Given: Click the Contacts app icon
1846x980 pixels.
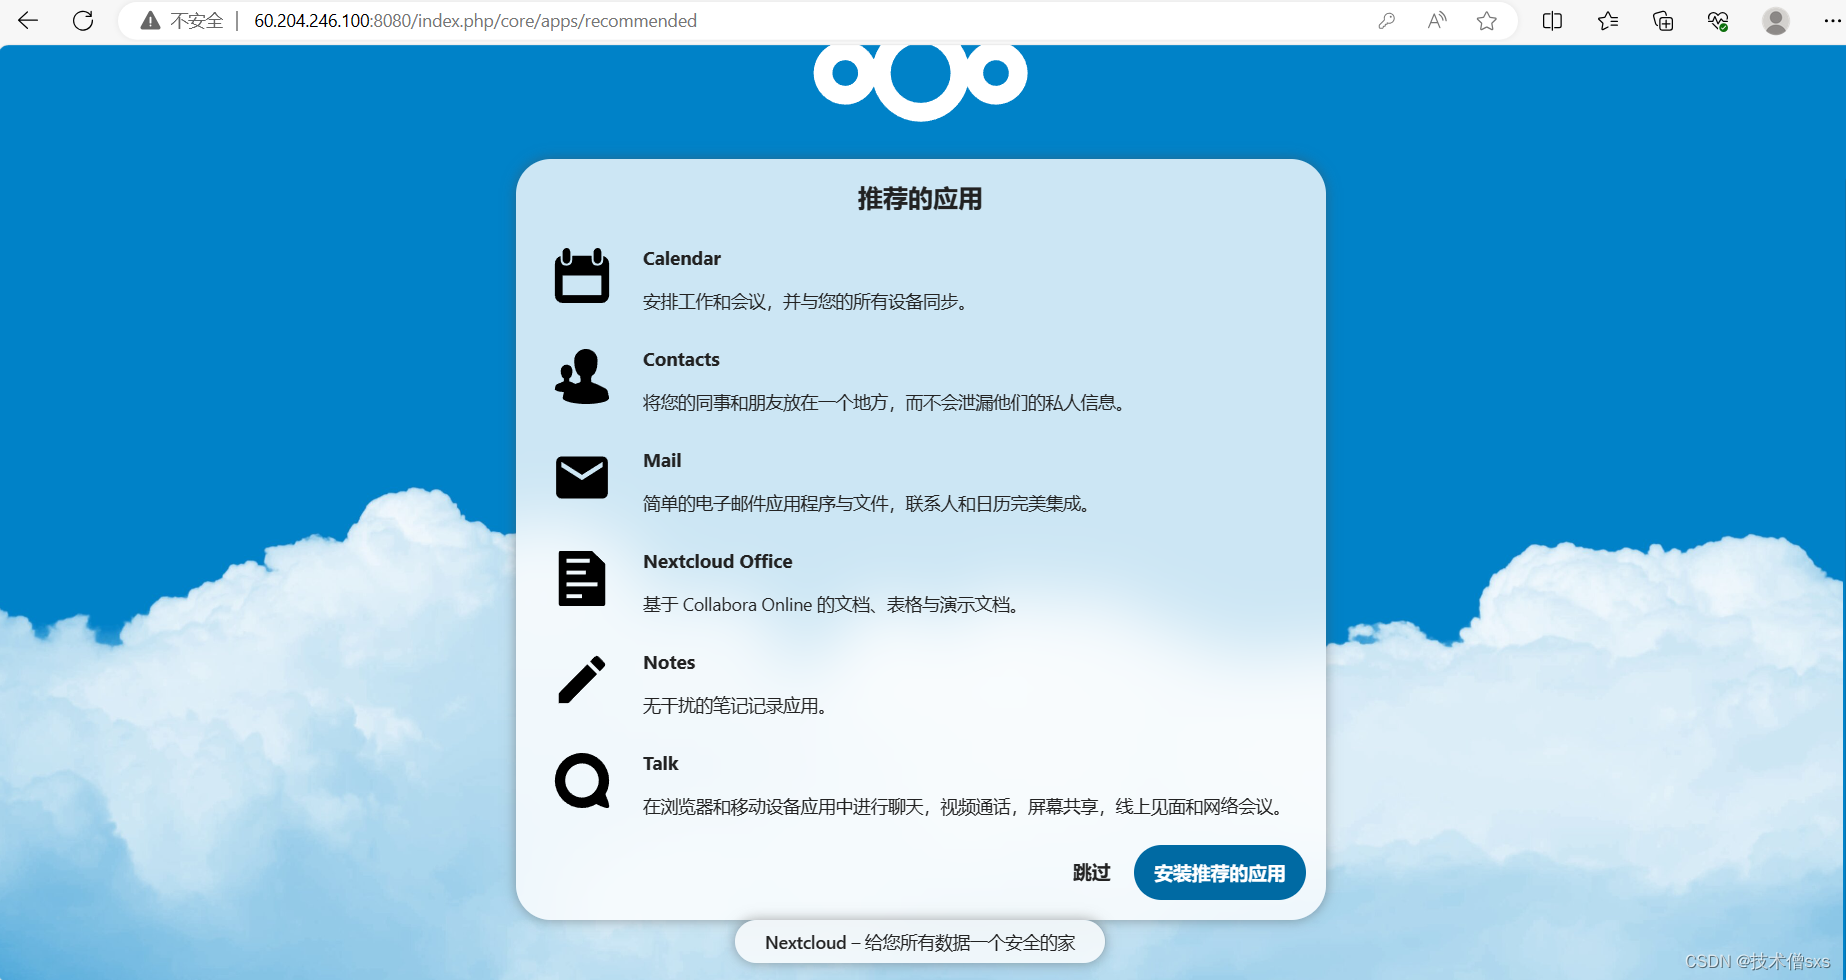Looking at the screenshot, I should [582, 377].
